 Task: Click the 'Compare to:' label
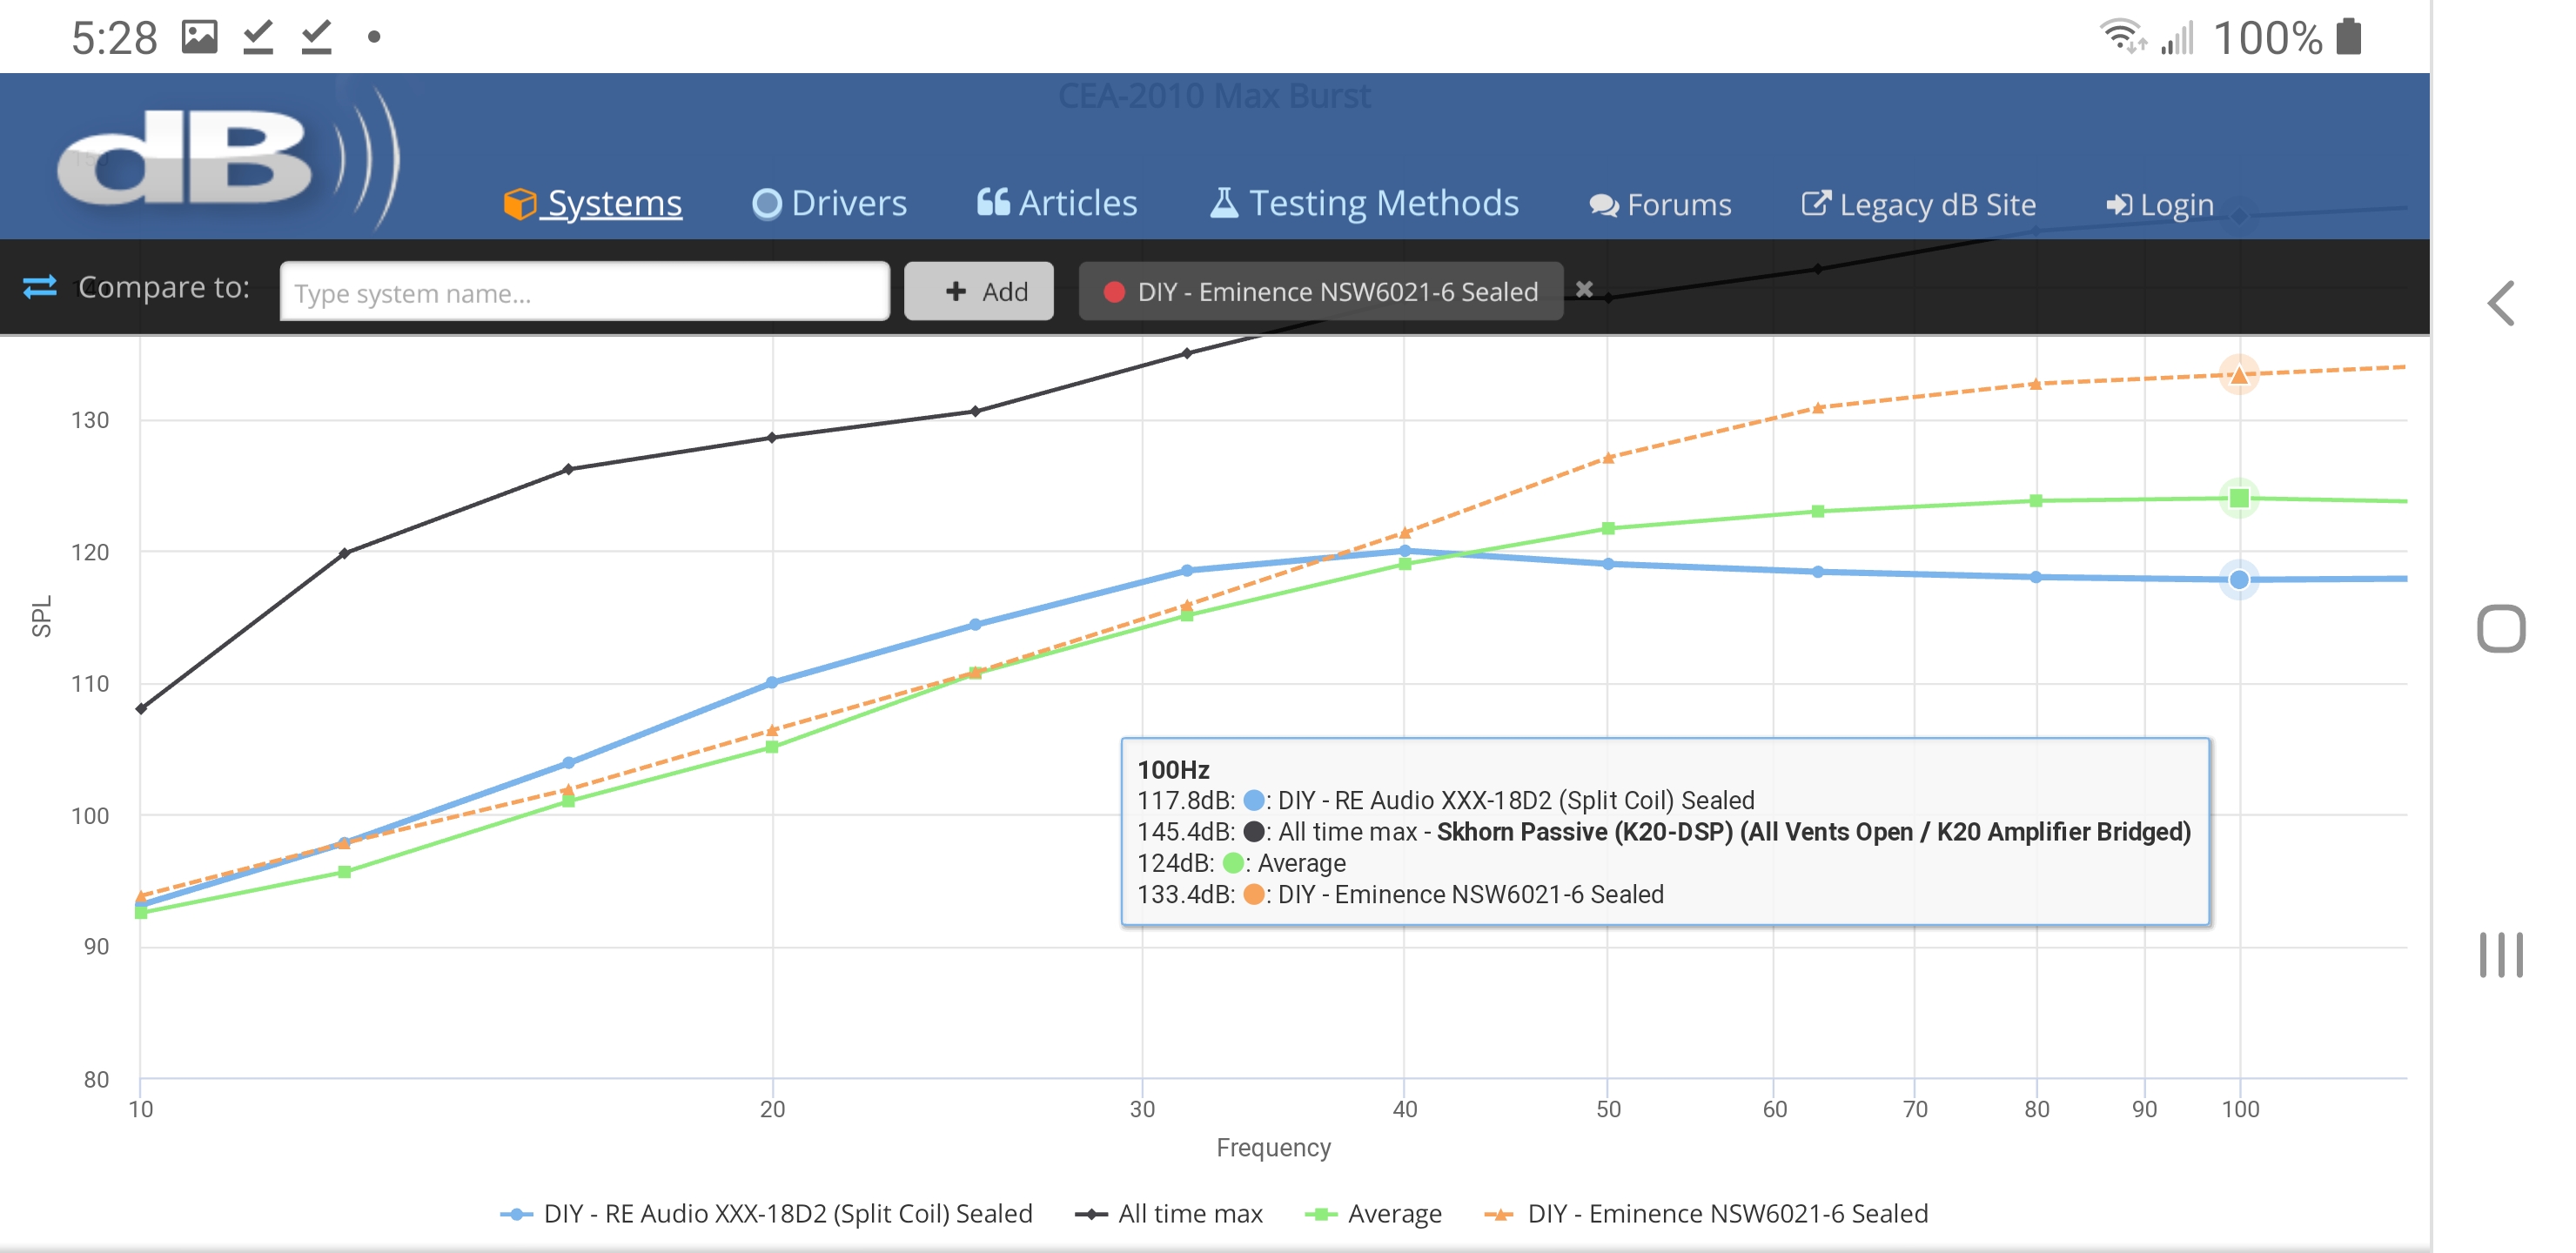164,287
